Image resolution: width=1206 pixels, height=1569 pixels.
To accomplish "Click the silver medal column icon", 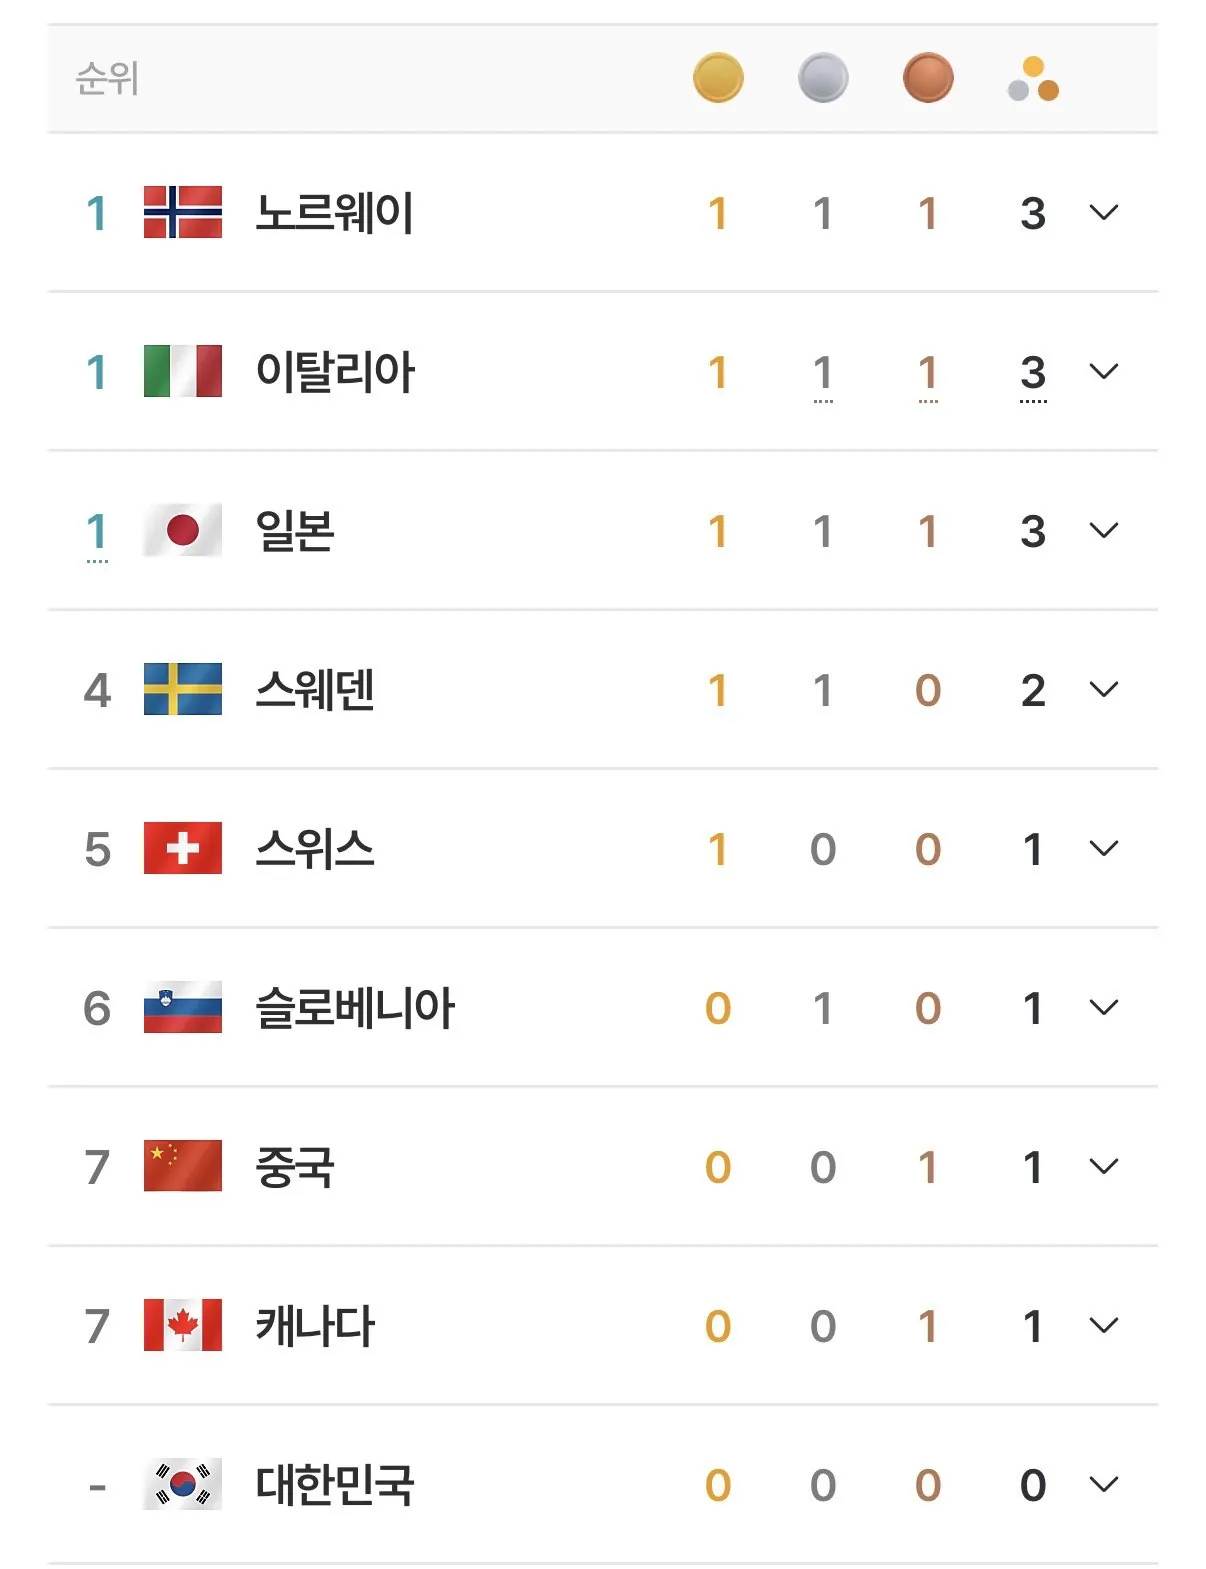I will point(823,78).
